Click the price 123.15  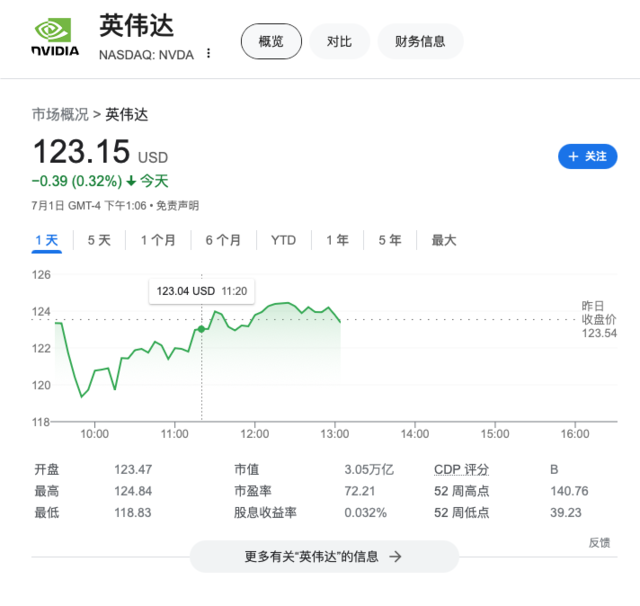point(81,151)
